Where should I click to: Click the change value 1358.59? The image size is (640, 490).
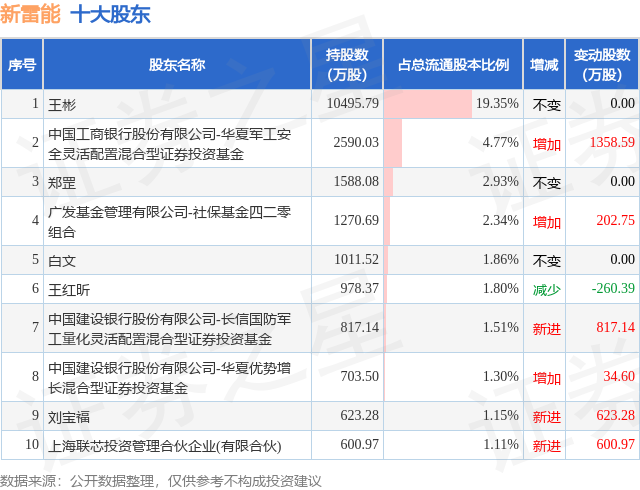click(612, 143)
